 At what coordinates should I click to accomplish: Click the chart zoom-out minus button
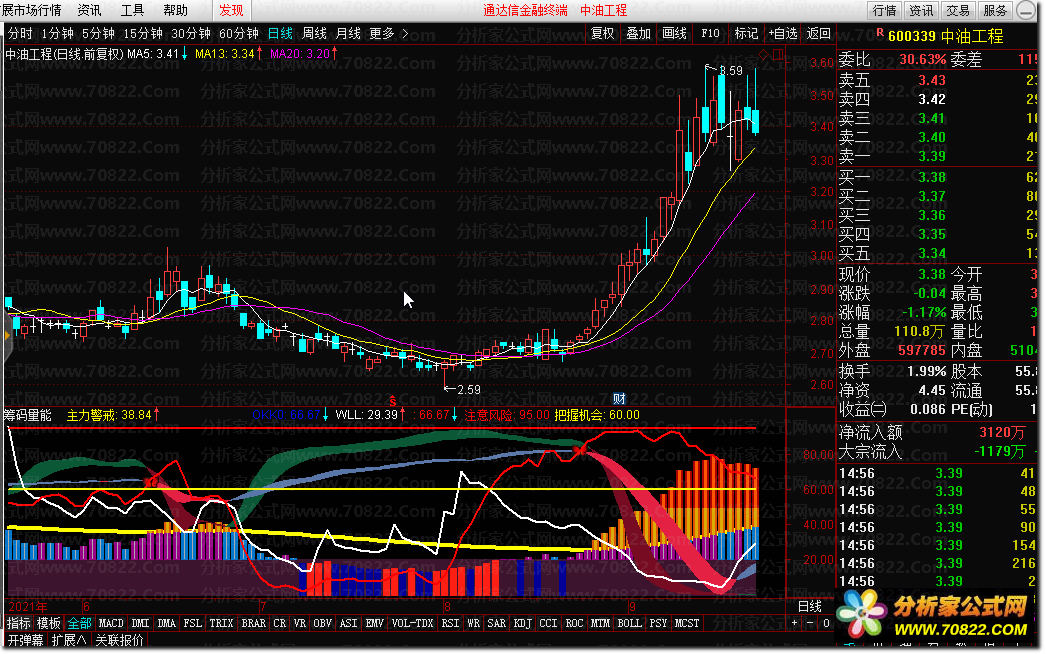(810, 623)
